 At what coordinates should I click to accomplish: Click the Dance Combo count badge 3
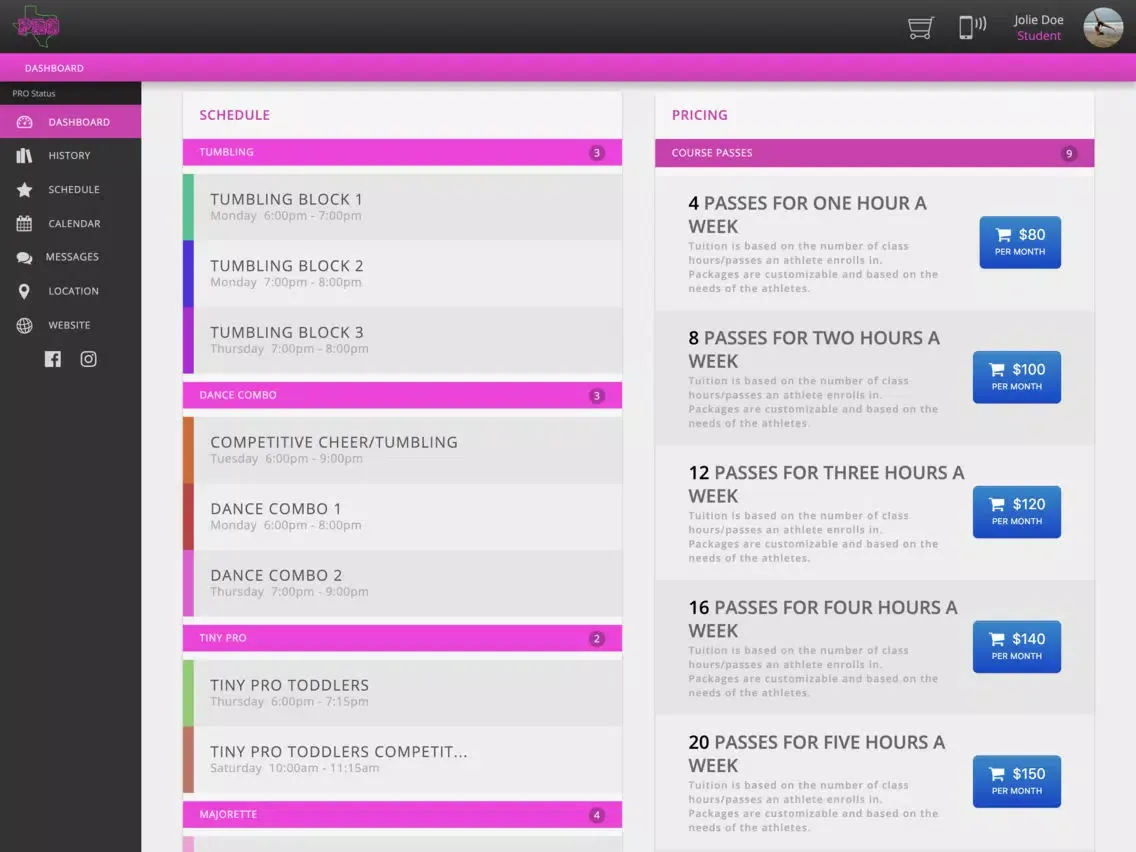click(596, 396)
